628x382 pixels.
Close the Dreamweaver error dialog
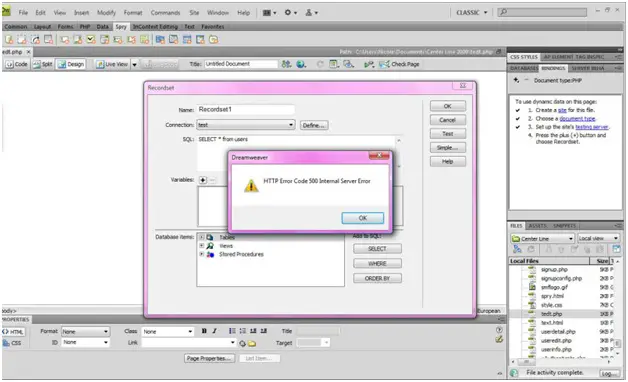click(x=379, y=155)
